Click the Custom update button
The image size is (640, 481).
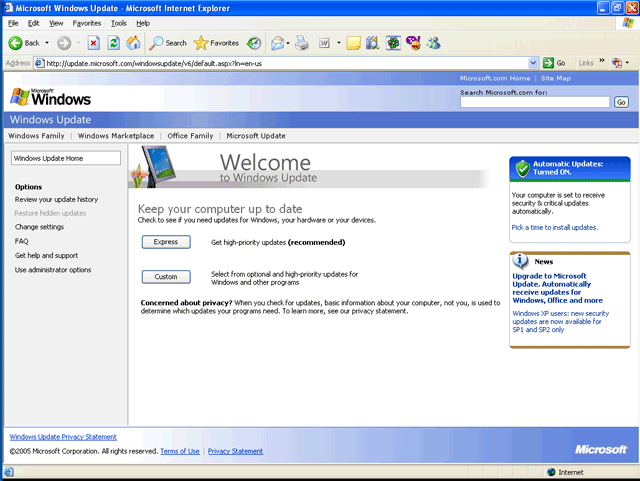[x=166, y=276]
